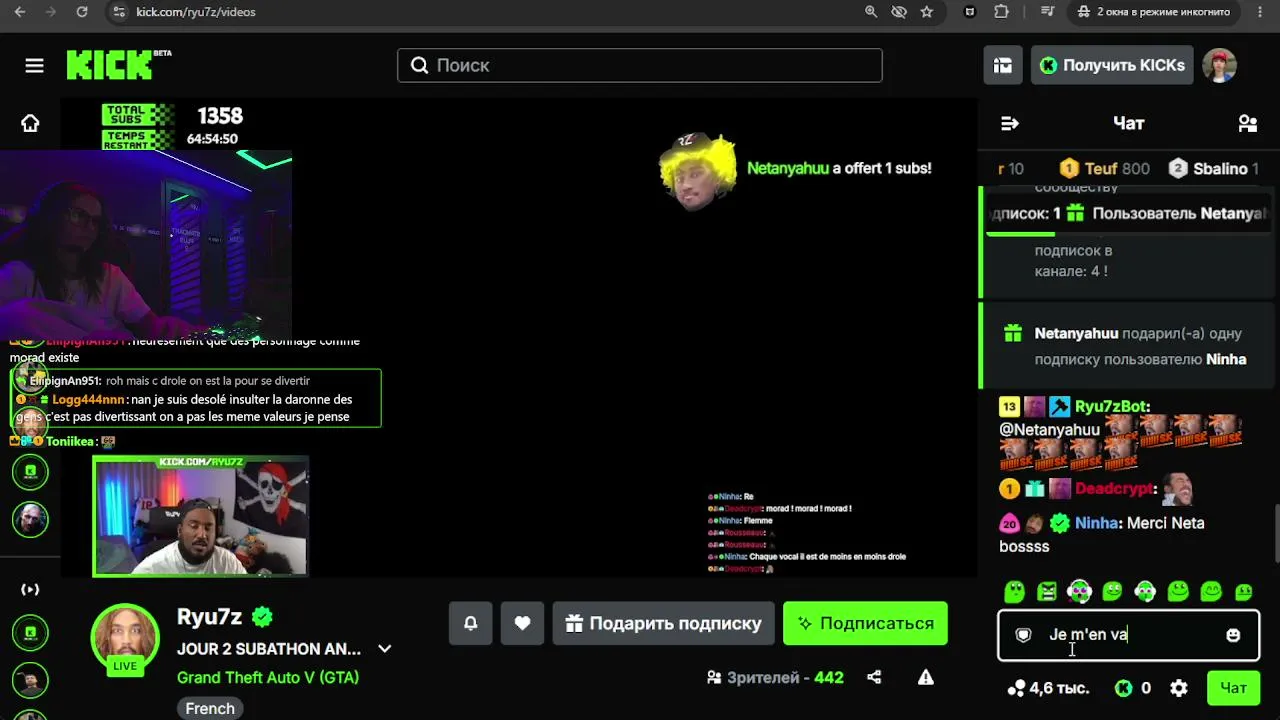Open the Home sidebar icon
The height and width of the screenshot is (720, 1280).
30,123
